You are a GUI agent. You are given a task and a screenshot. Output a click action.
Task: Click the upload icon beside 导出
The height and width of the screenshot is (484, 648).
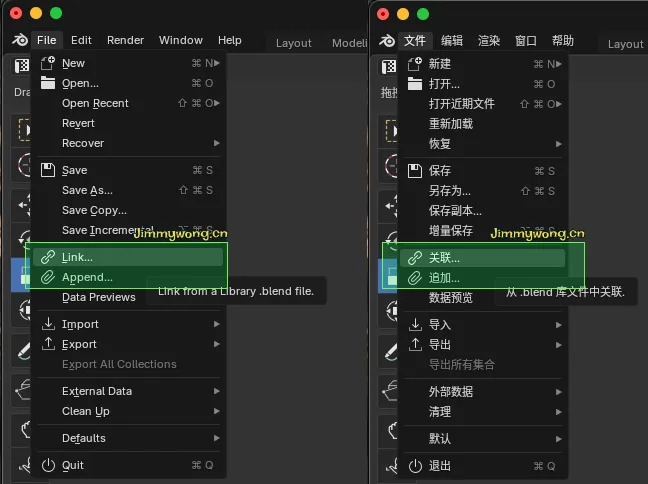pos(415,345)
